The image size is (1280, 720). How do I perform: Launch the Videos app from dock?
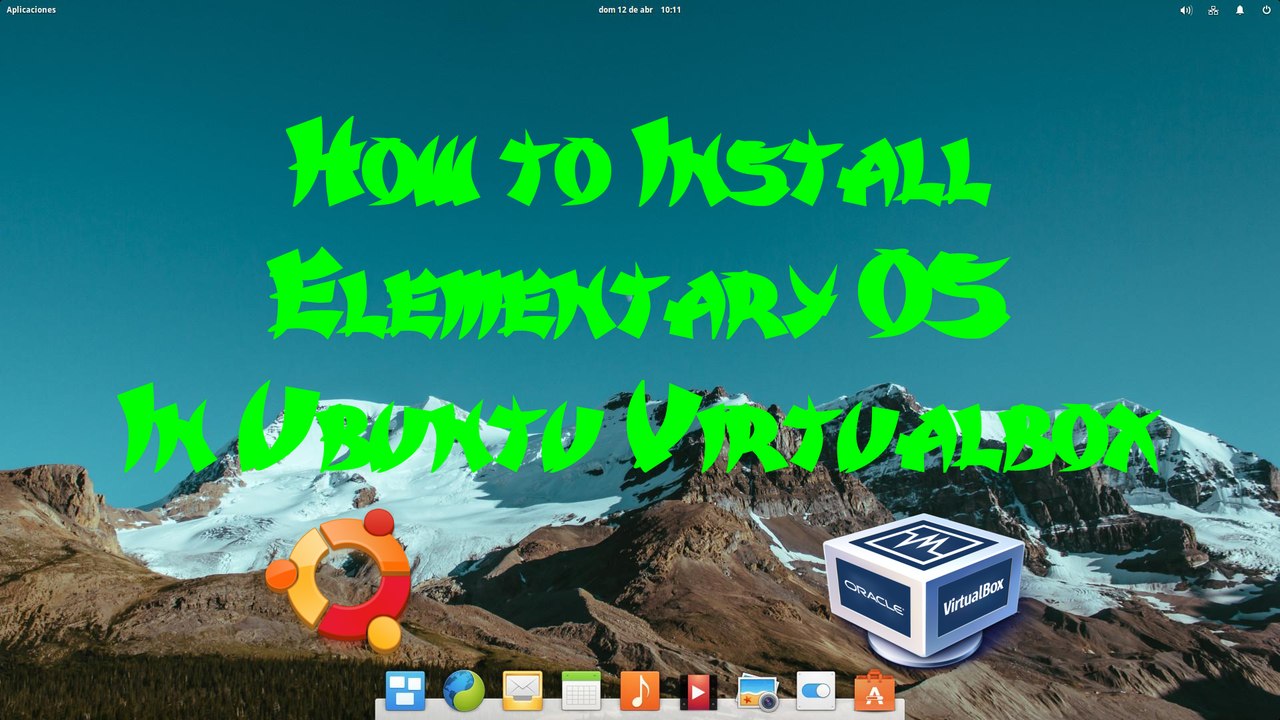(698, 691)
